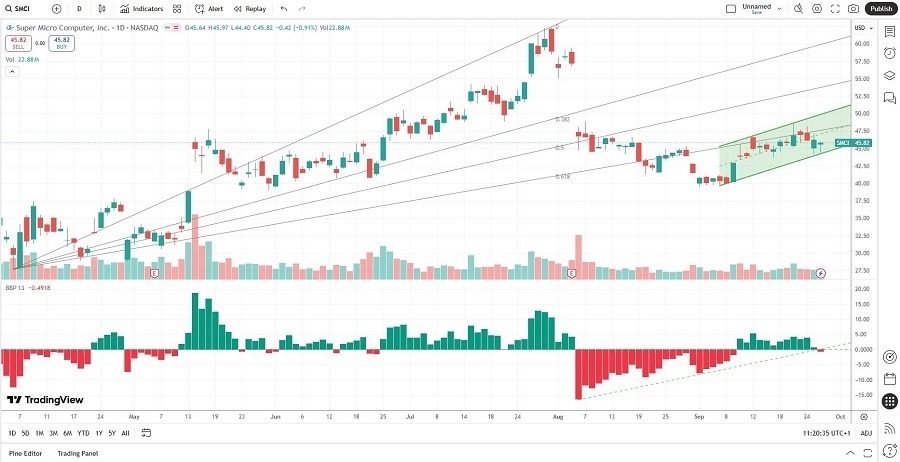The image size is (900, 462).
Task: Open the candlestick chart type selector
Action: (104, 8)
